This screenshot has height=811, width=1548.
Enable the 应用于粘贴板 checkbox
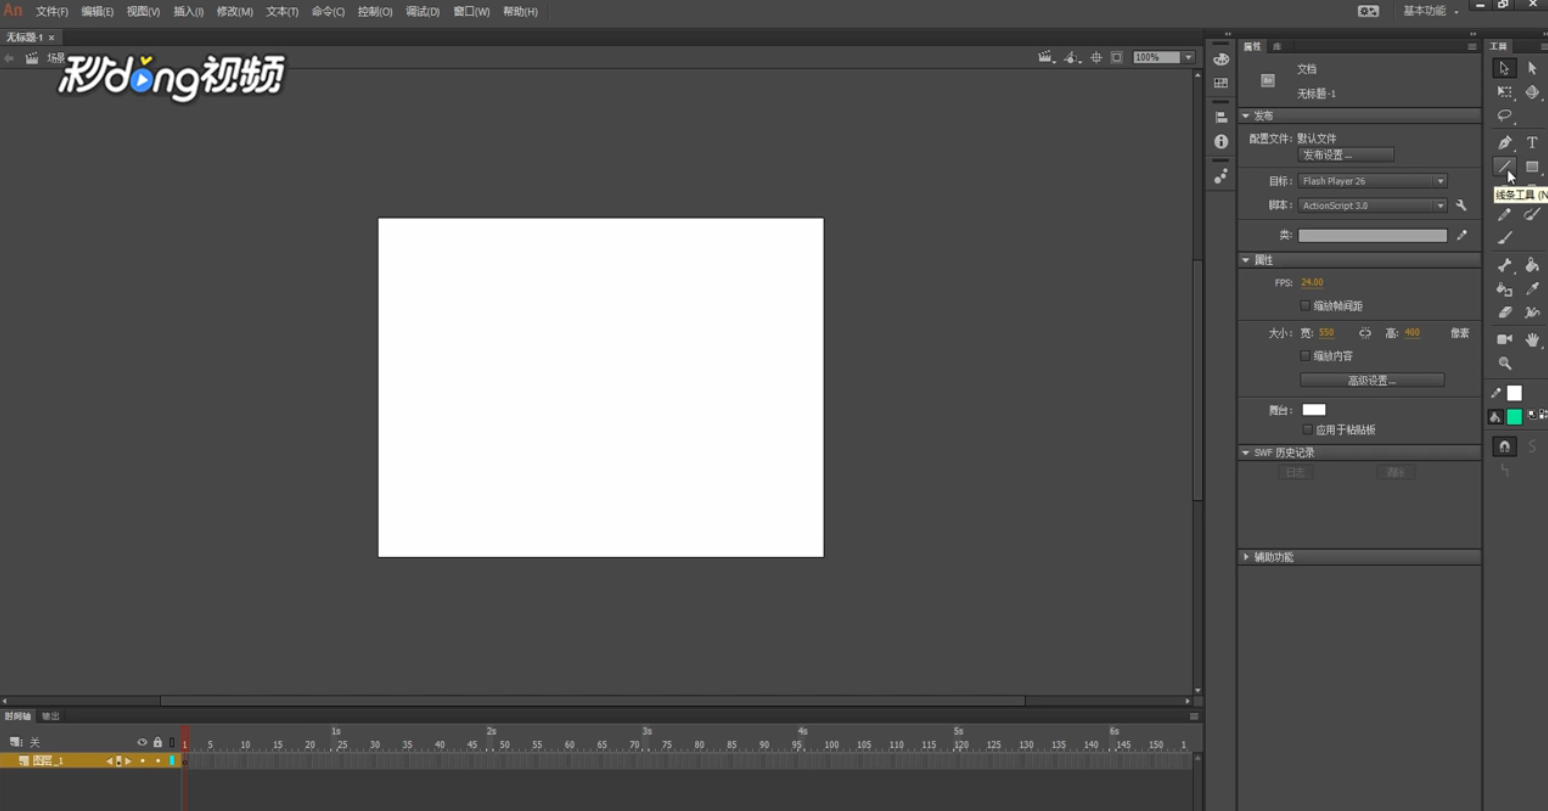click(x=1307, y=430)
